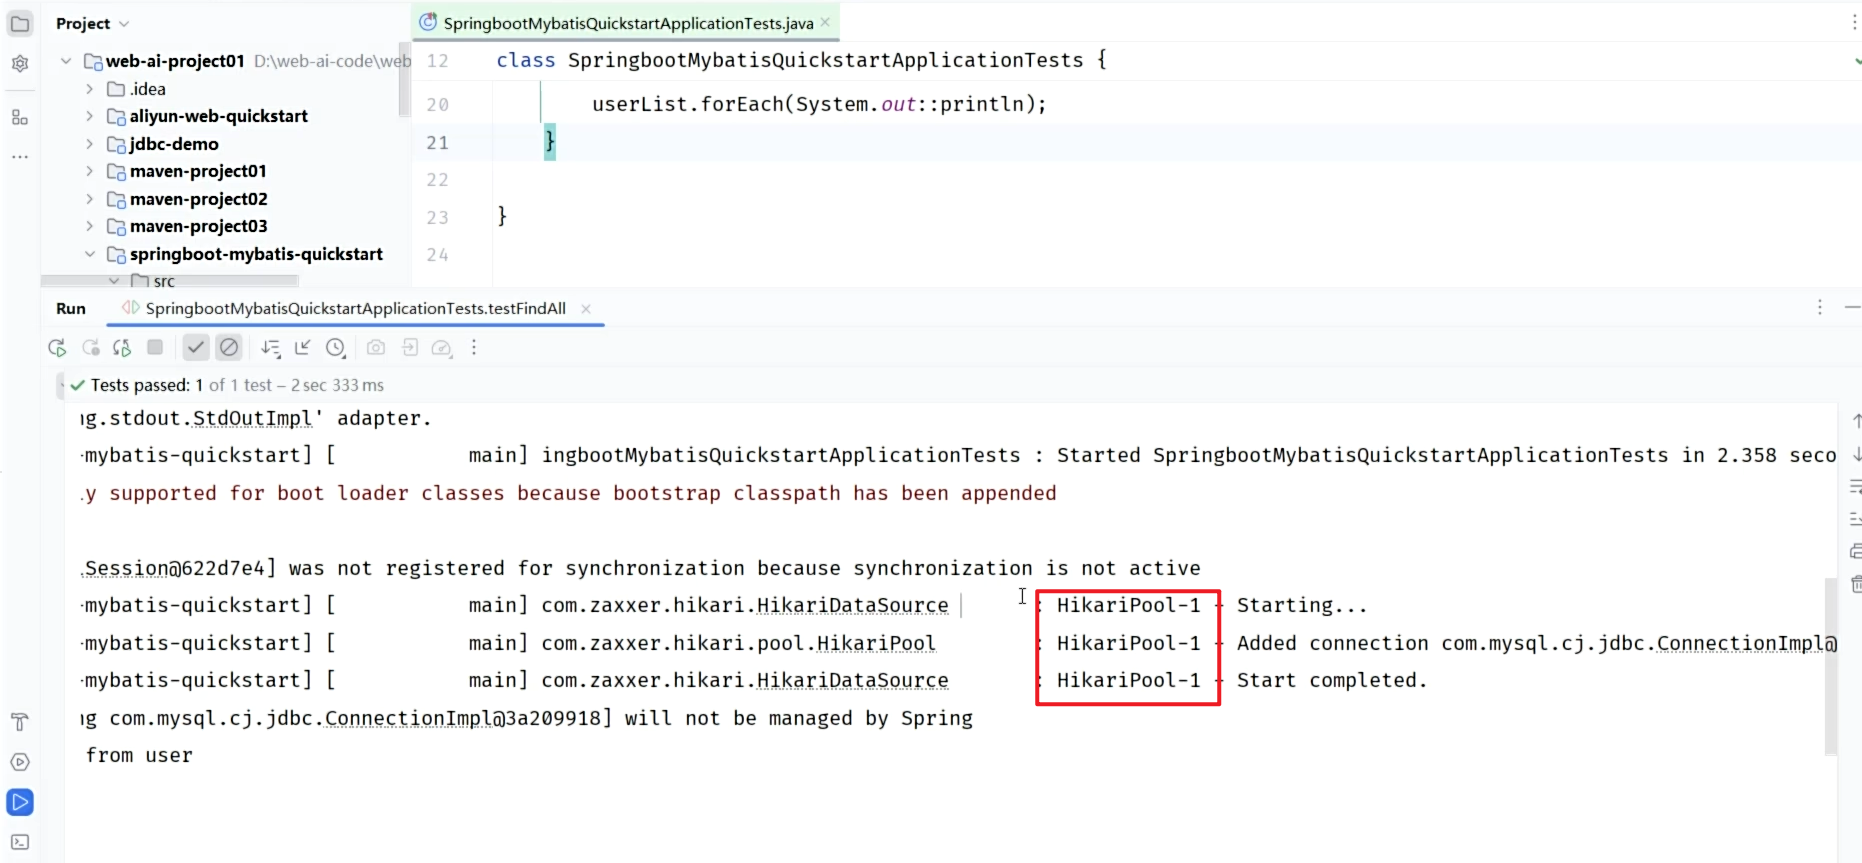Select springboot-mybatis-quickstart tree item
The width and height of the screenshot is (1862, 863).
(256, 254)
